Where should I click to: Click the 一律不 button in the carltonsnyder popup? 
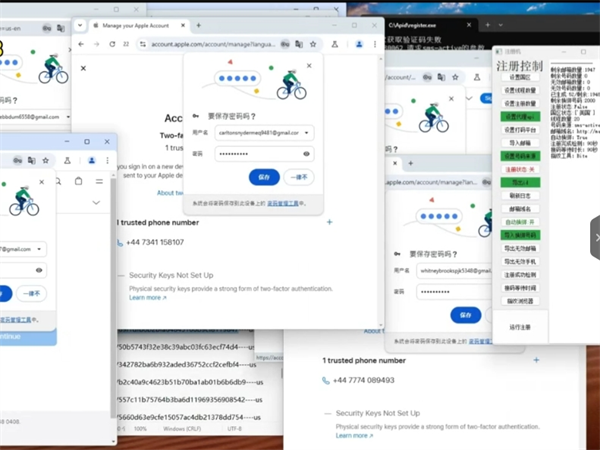(x=297, y=177)
